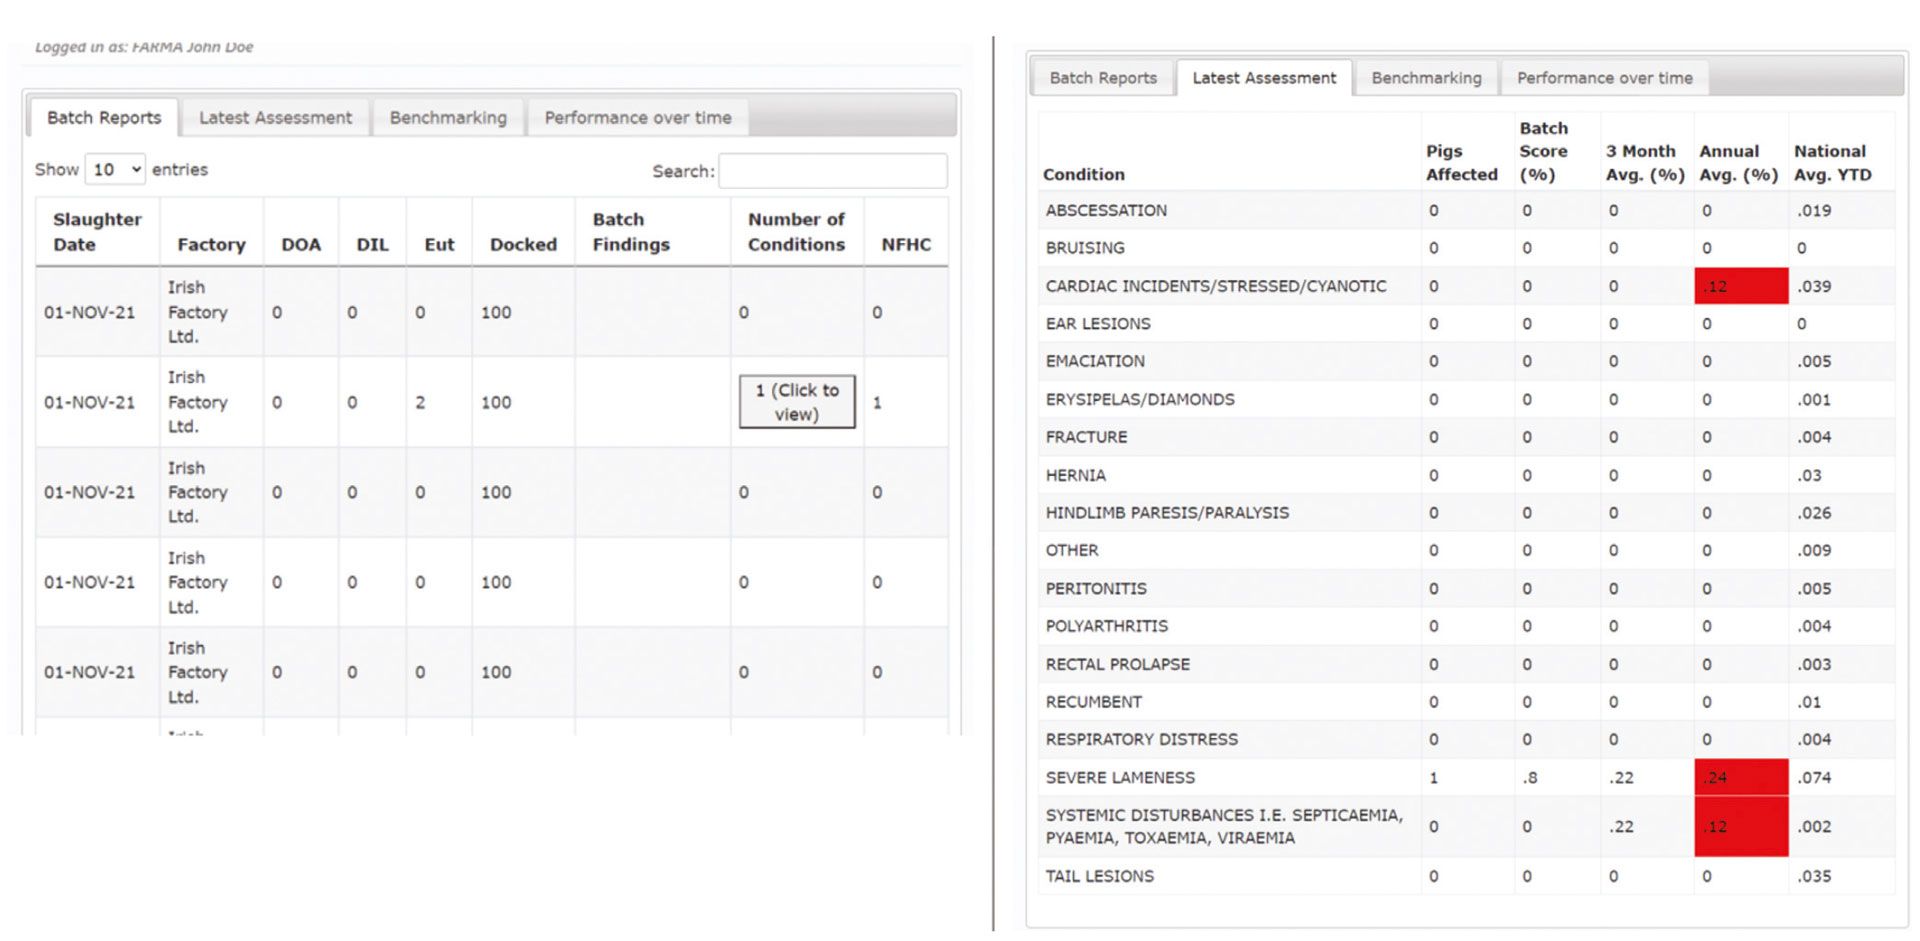Click Severe Lameness national average .074
Viewport: 1920px width, 941px height.
point(1814,778)
